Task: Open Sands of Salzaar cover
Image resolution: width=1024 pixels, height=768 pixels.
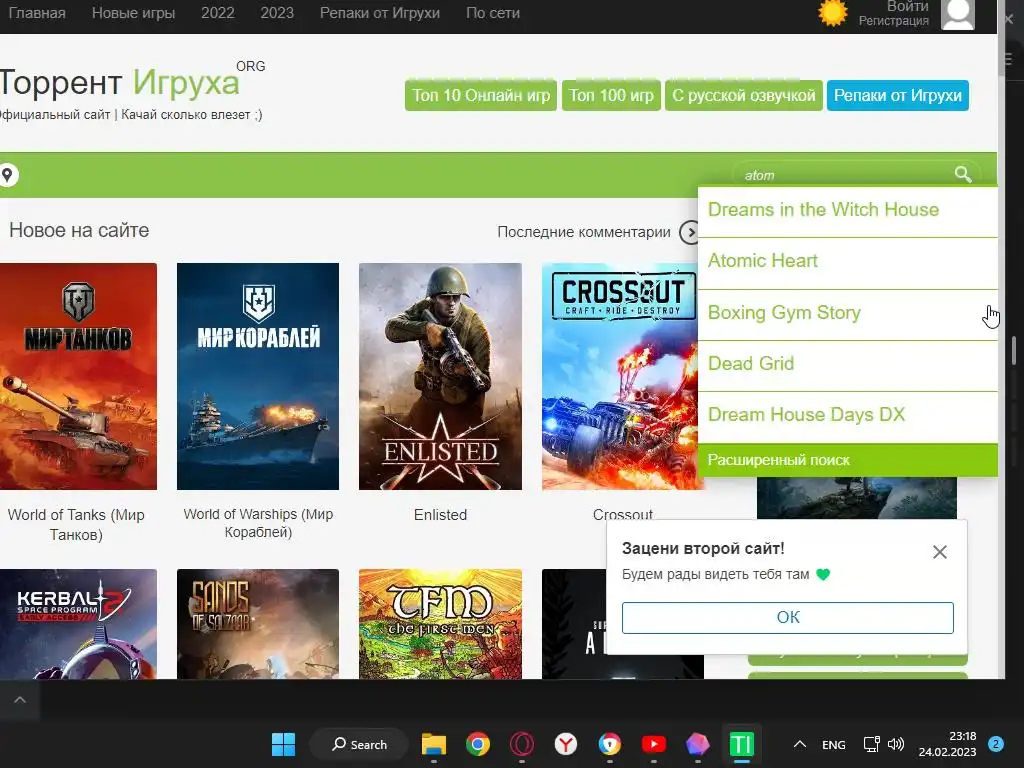Action: point(258,624)
